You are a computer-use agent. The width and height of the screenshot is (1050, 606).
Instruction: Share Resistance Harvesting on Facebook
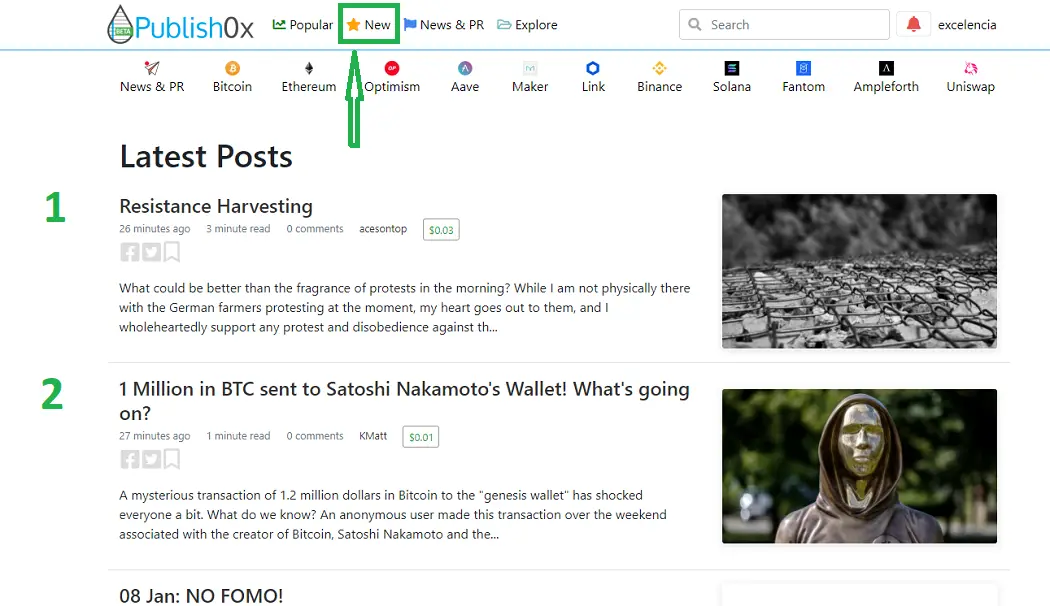pos(130,252)
